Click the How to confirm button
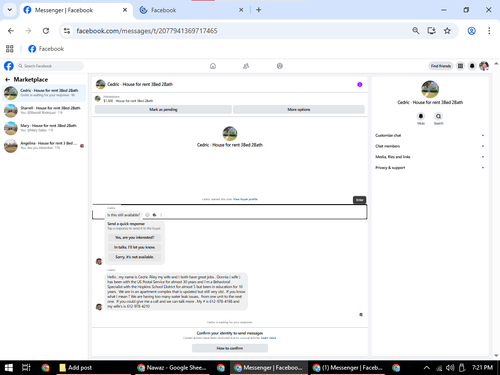 pyautogui.click(x=230, y=348)
